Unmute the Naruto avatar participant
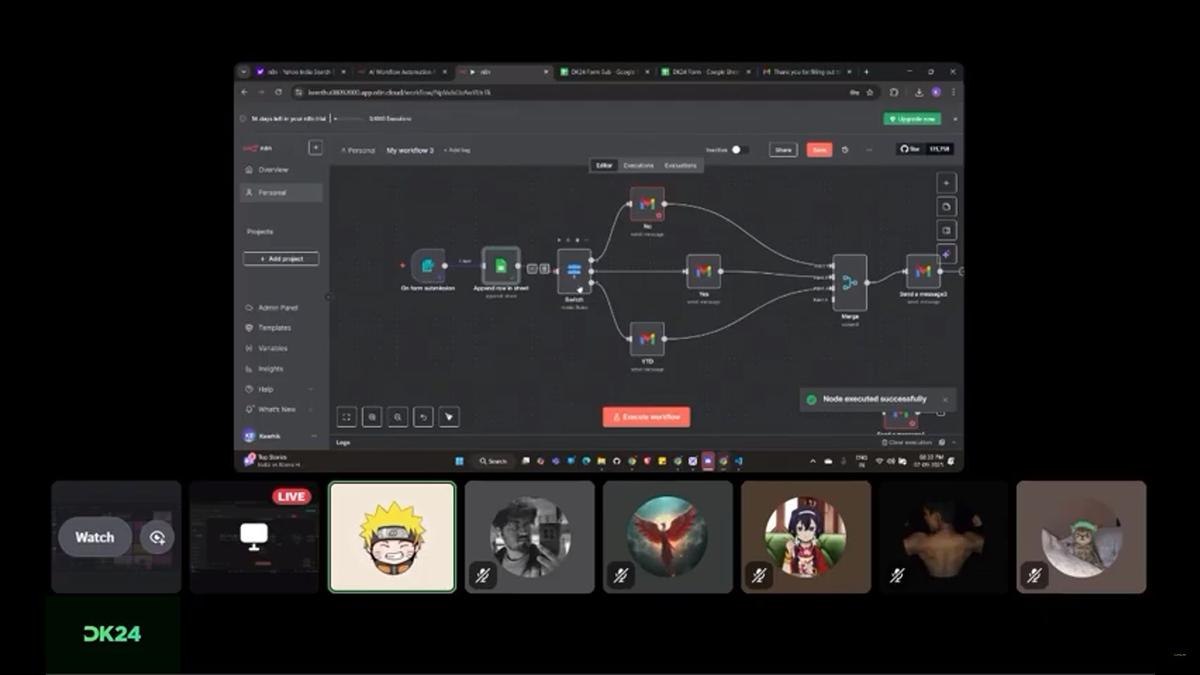 [392, 536]
